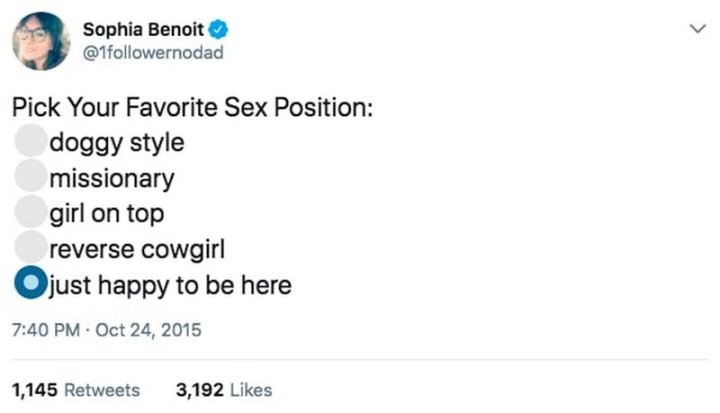The height and width of the screenshot is (413, 720).
Task: Click the selected just happy to be here radio
Action: (31, 285)
